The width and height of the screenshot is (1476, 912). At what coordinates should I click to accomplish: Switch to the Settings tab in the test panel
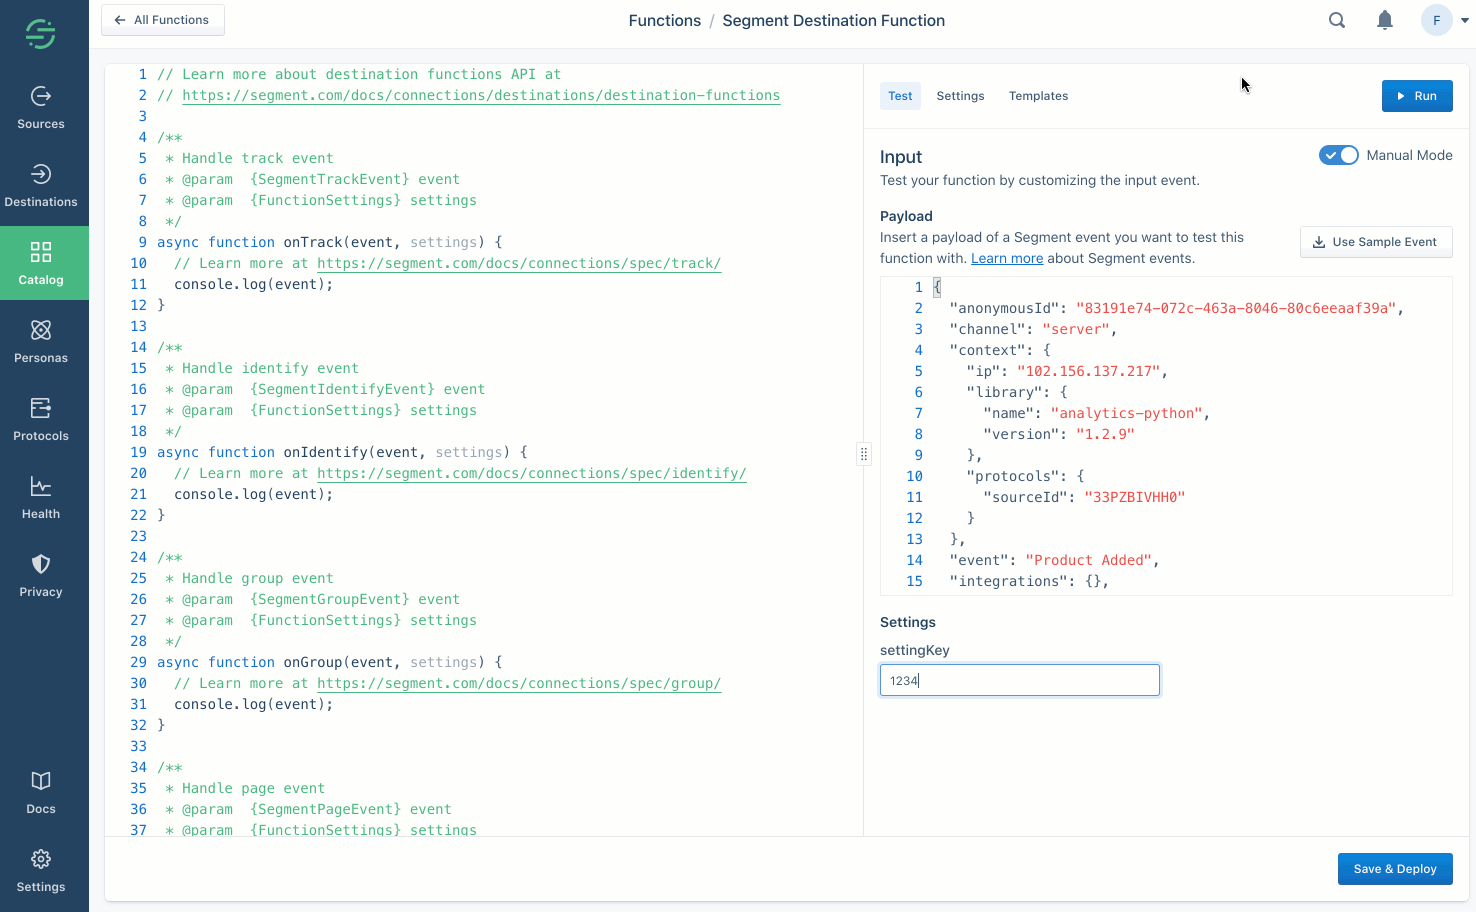click(x=960, y=96)
